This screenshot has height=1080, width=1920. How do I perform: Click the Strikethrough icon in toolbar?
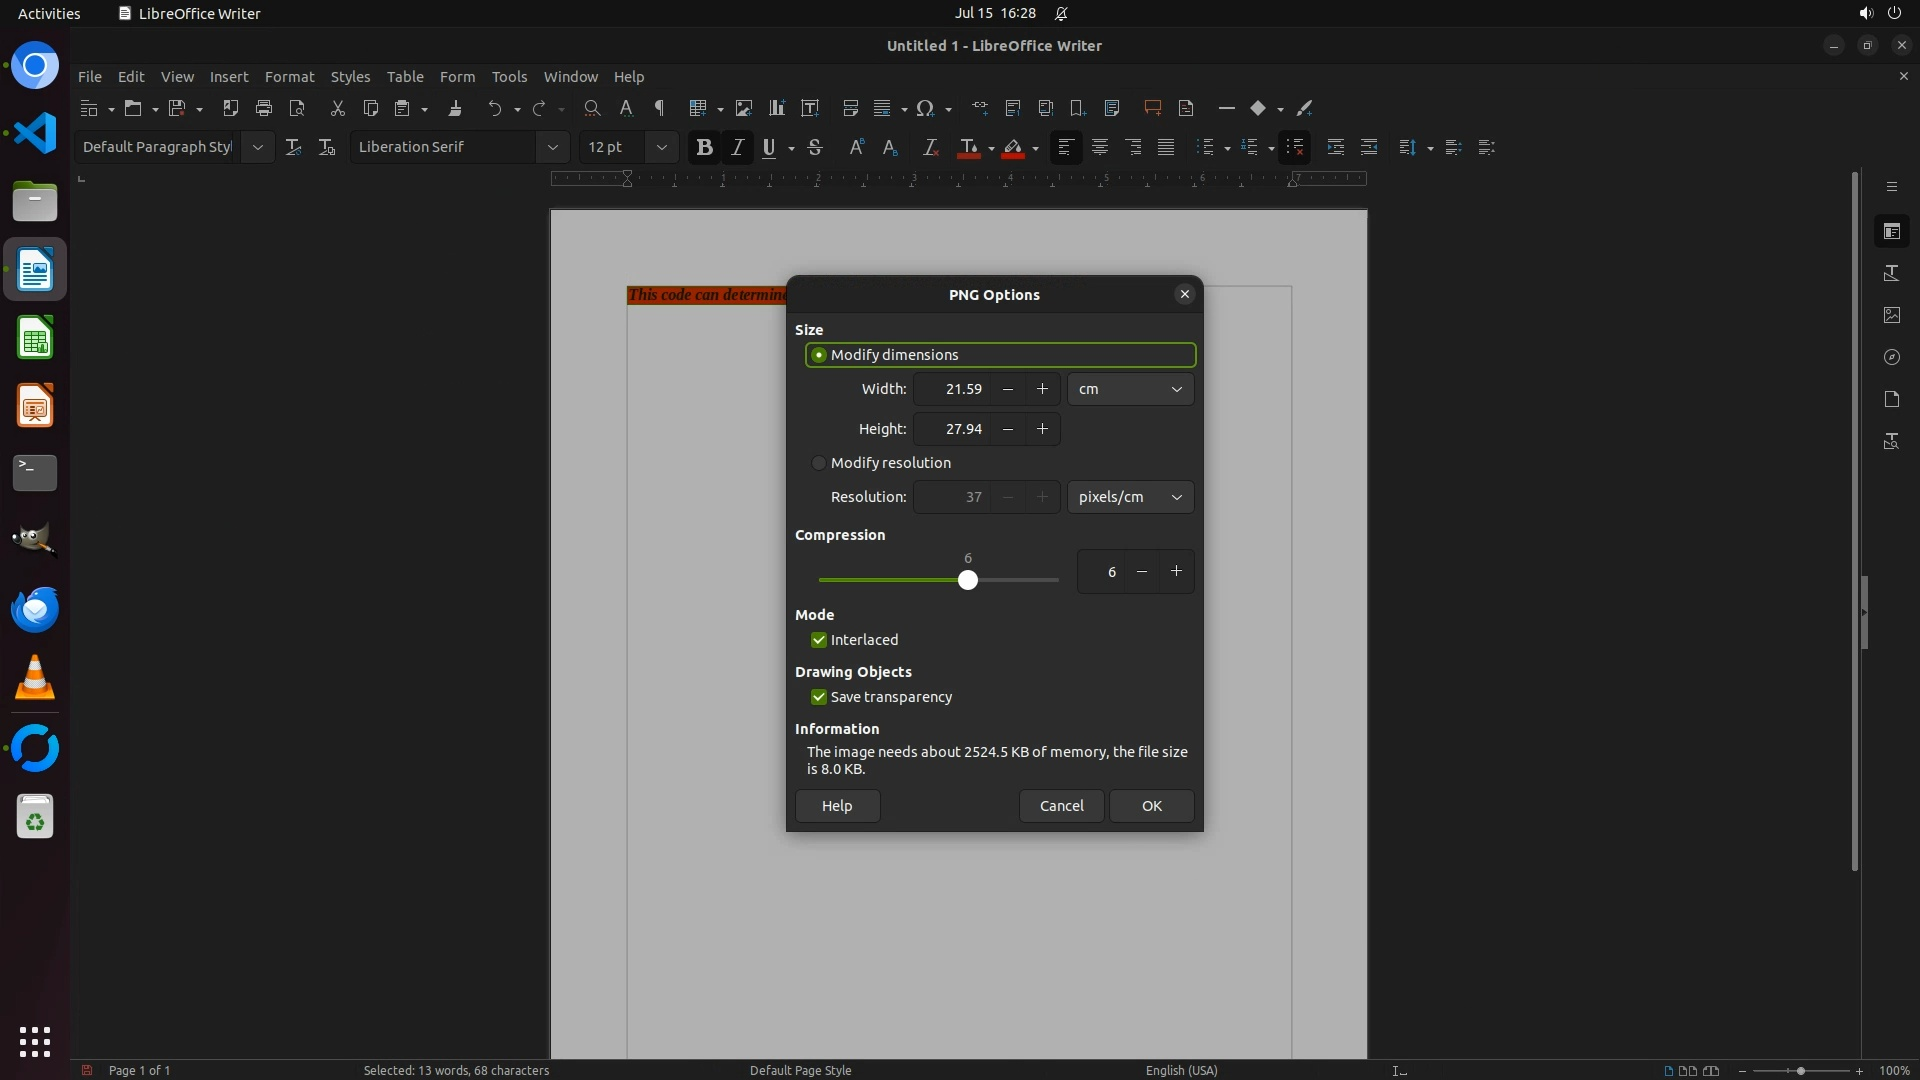point(815,148)
